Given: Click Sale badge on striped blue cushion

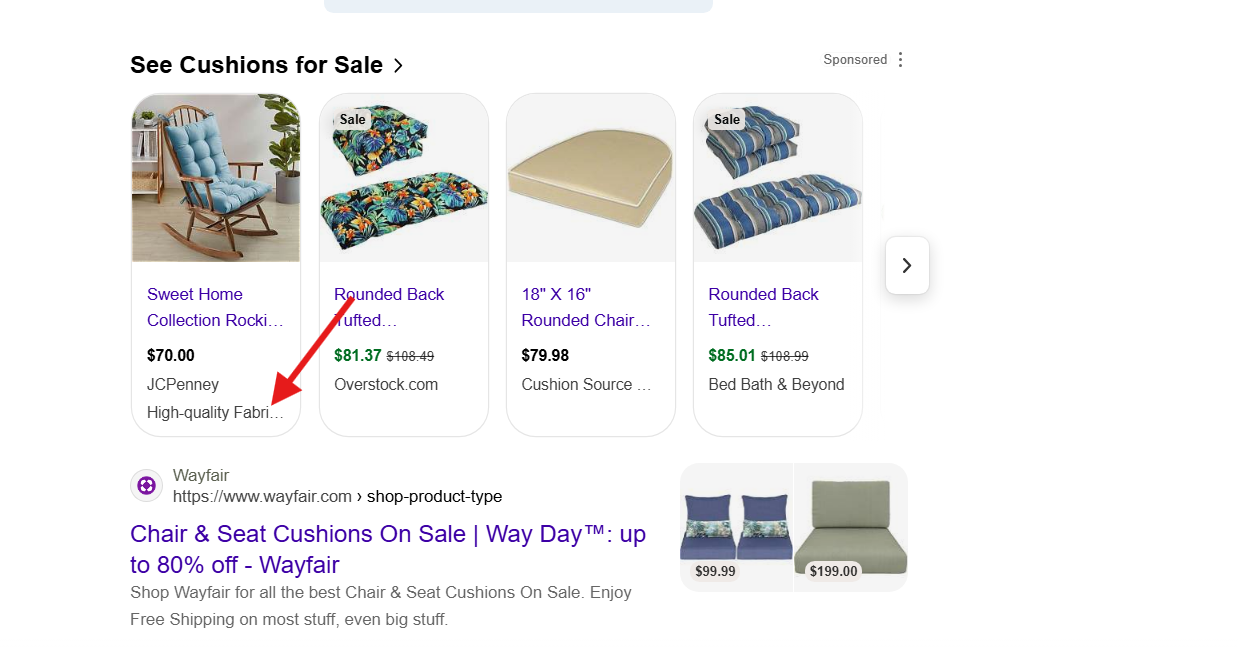Looking at the screenshot, I should coord(727,119).
